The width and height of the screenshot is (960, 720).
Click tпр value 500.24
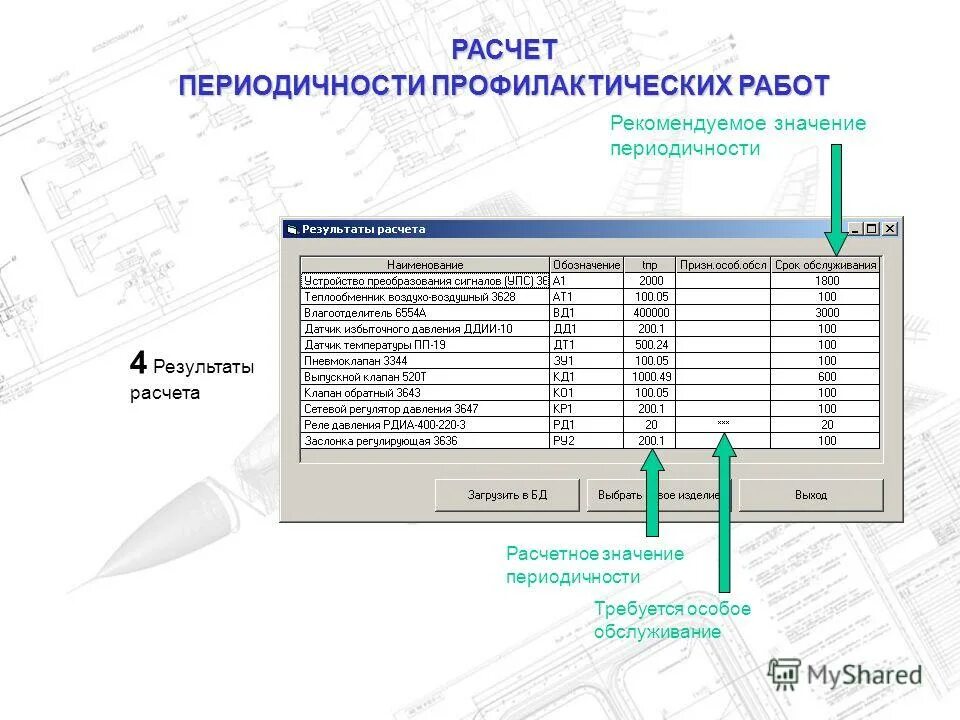coord(650,345)
